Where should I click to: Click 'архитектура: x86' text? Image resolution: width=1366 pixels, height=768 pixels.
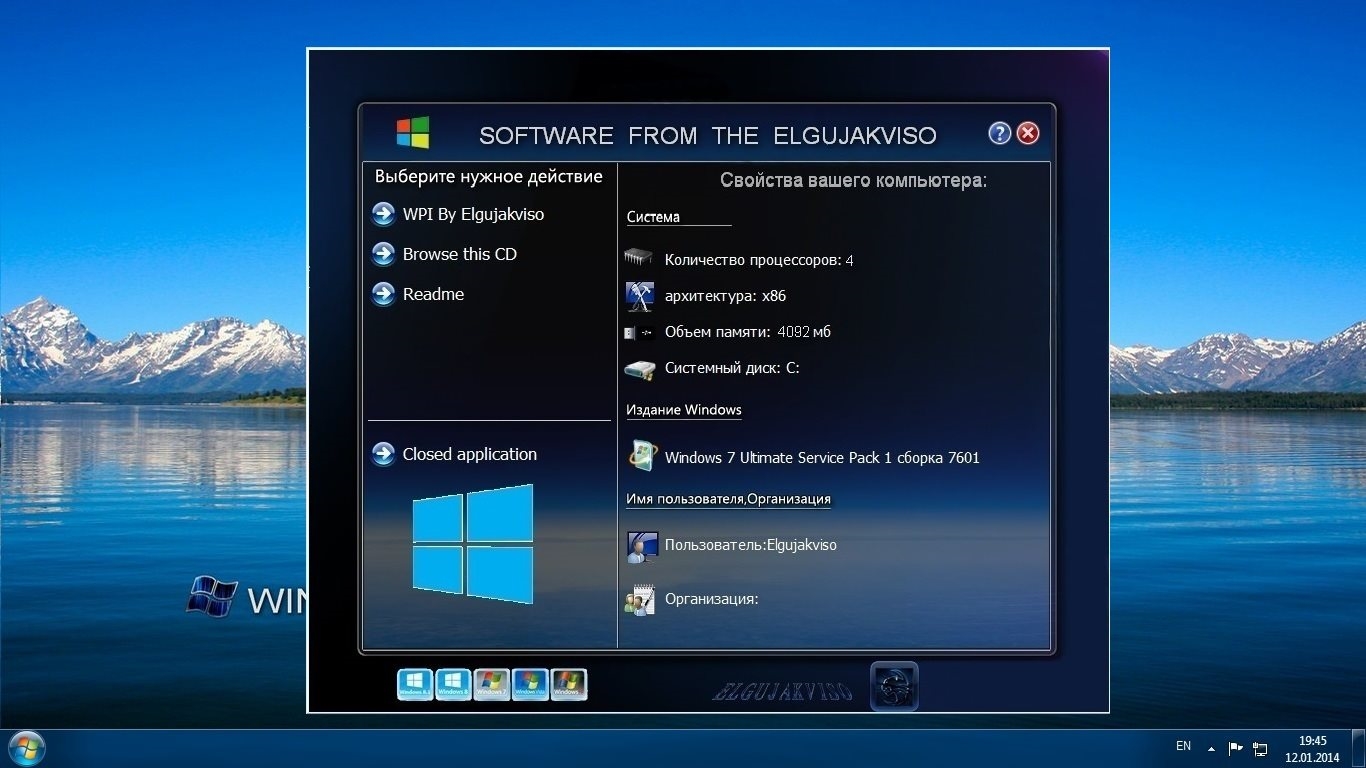point(725,296)
